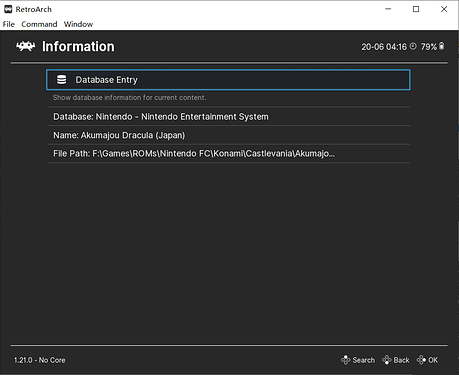Click the OK label in footer
Viewport: 459px width, 375px height.
(x=433, y=360)
